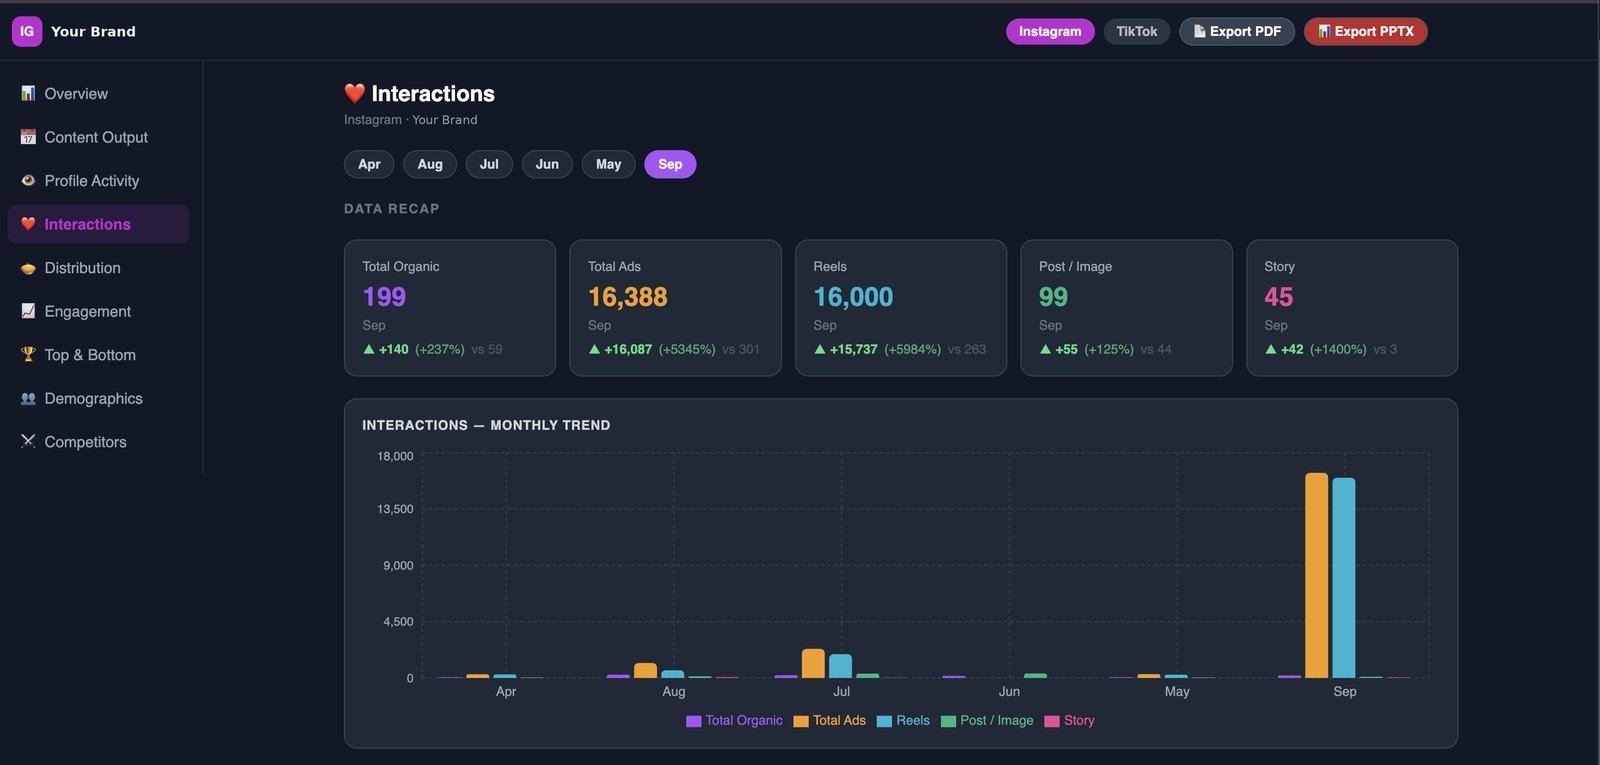This screenshot has width=1600, height=765.
Task: Open the Engagement section
Action: tap(98, 311)
